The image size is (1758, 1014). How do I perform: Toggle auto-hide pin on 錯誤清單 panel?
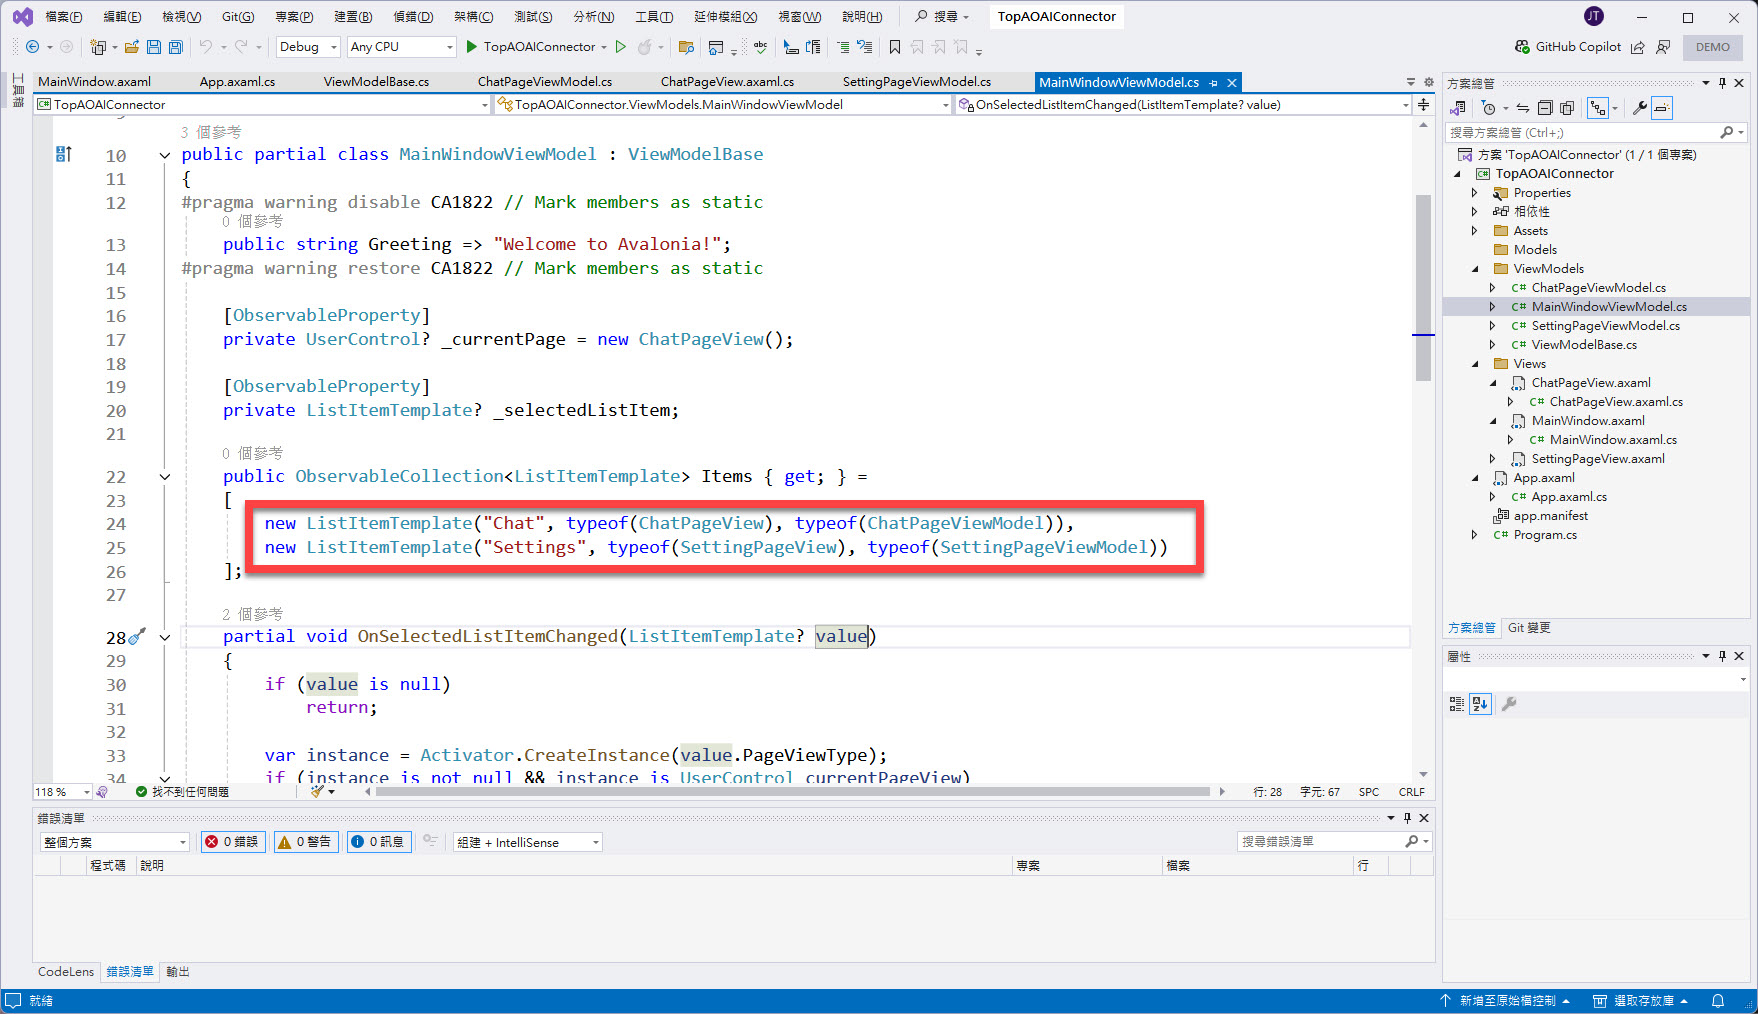pos(1407,818)
